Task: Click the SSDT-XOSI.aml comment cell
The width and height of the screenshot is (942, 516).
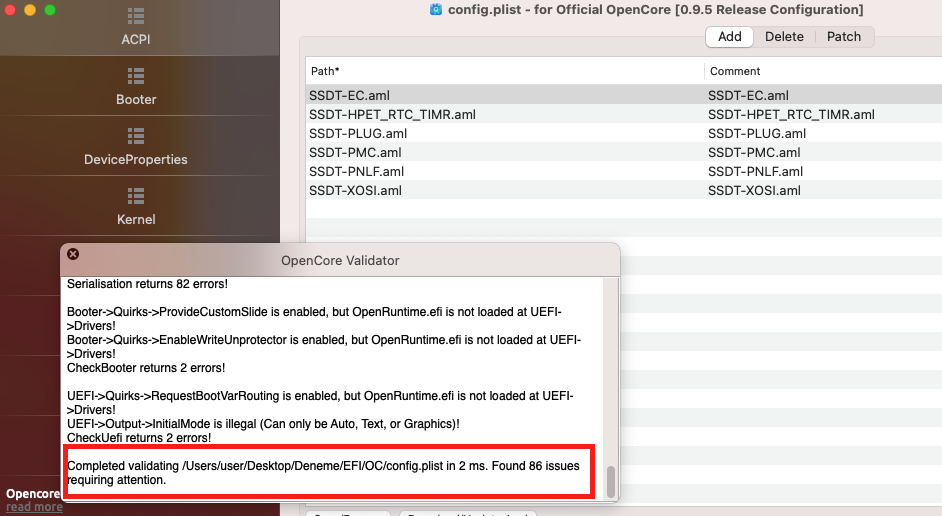Action: [754, 190]
